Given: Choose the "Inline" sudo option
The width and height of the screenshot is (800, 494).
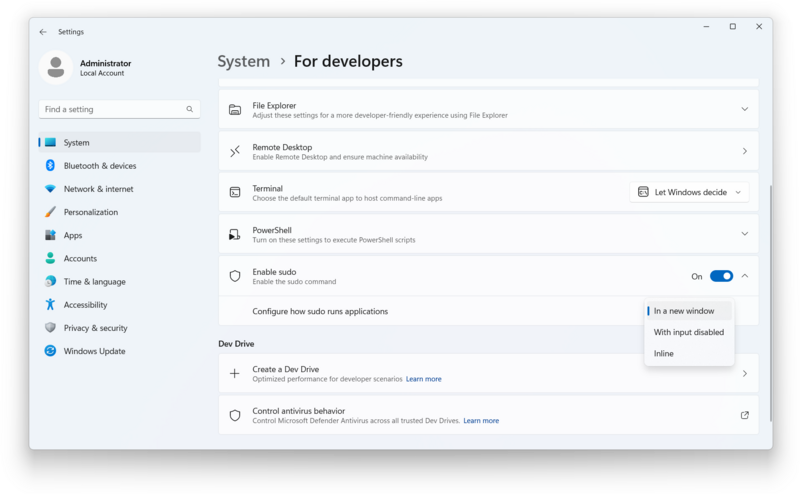Looking at the screenshot, I should 664,353.
